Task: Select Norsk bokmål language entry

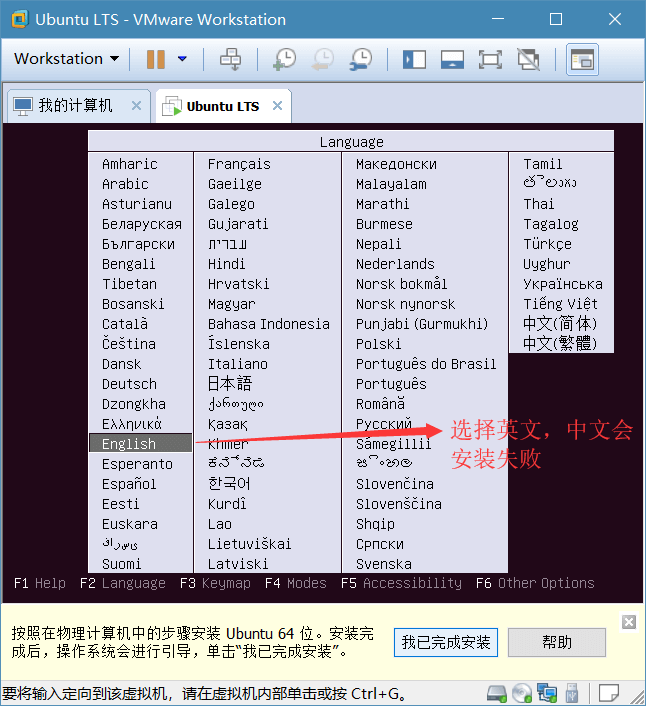Action: click(x=402, y=284)
